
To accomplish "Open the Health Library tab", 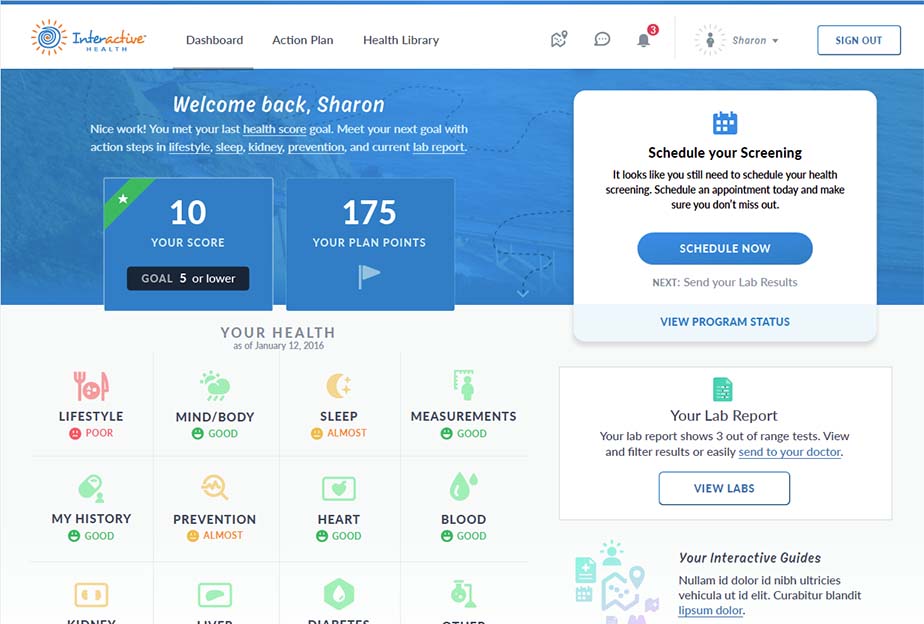I will click(x=401, y=41).
